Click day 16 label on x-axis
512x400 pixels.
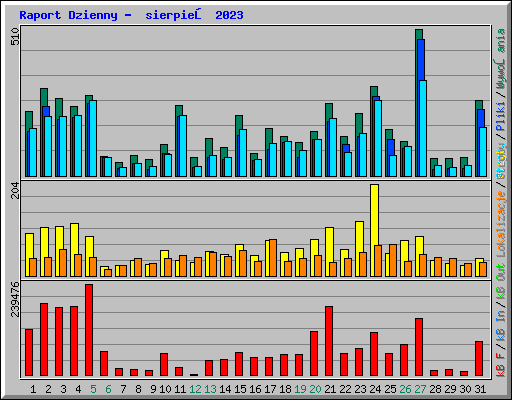coord(255,389)
